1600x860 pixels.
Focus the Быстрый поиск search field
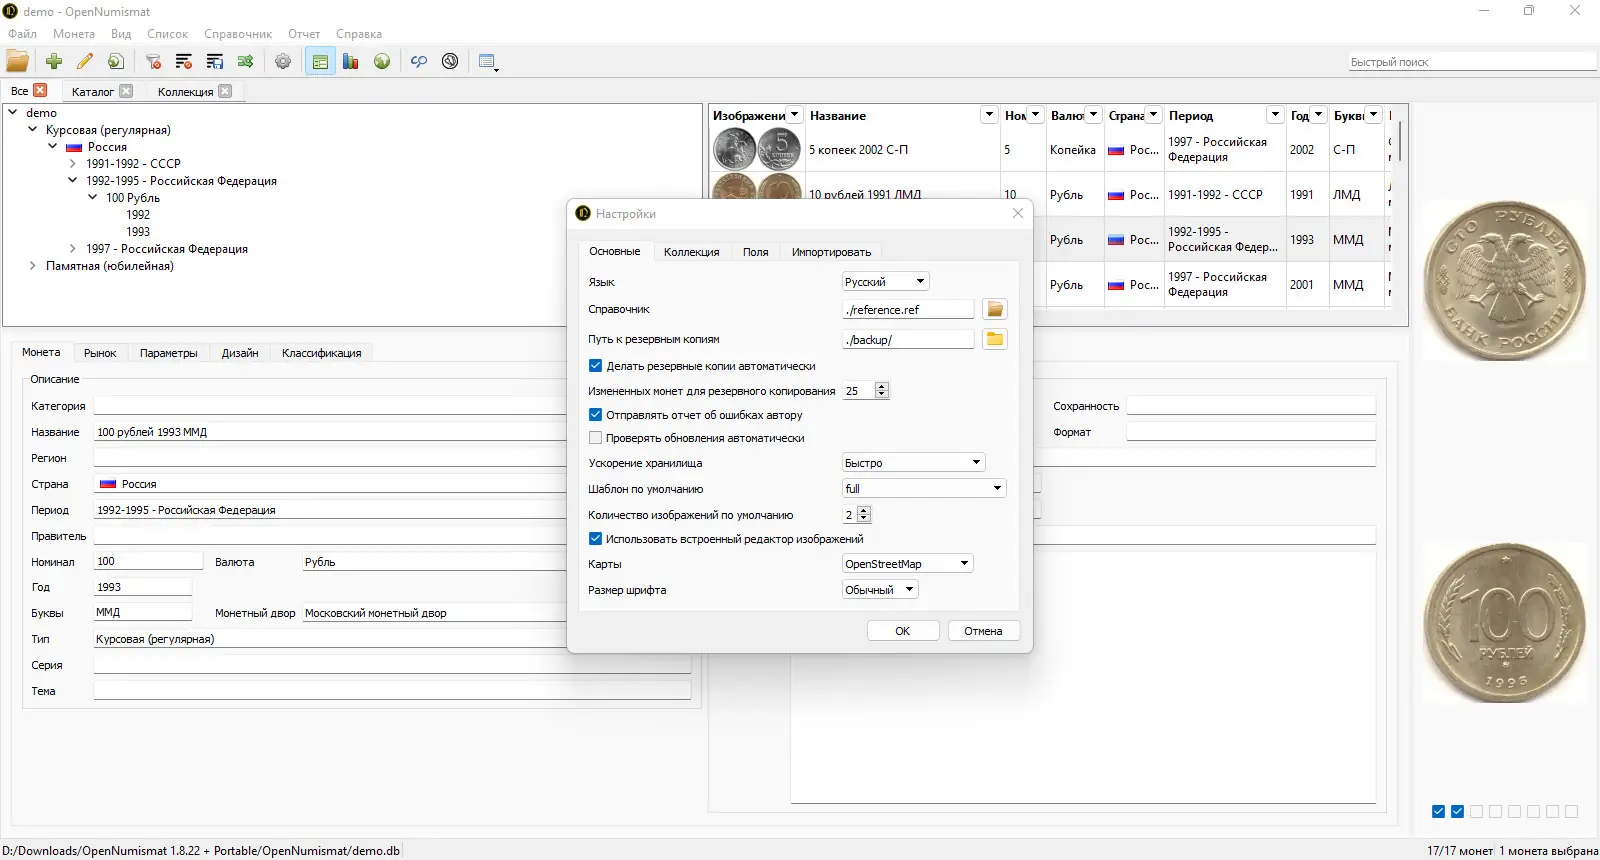1472,62
